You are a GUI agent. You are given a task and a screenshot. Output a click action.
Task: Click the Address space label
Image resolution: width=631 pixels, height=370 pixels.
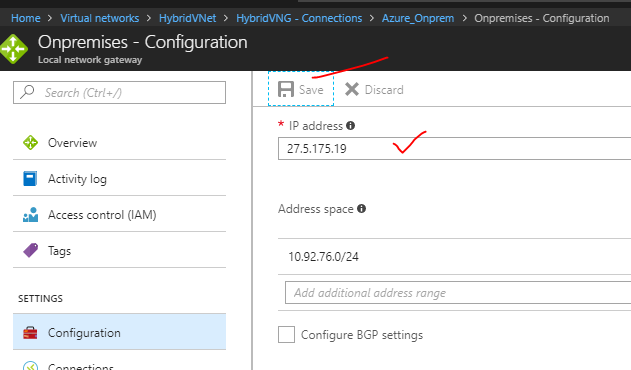click(x=316, y=209)
